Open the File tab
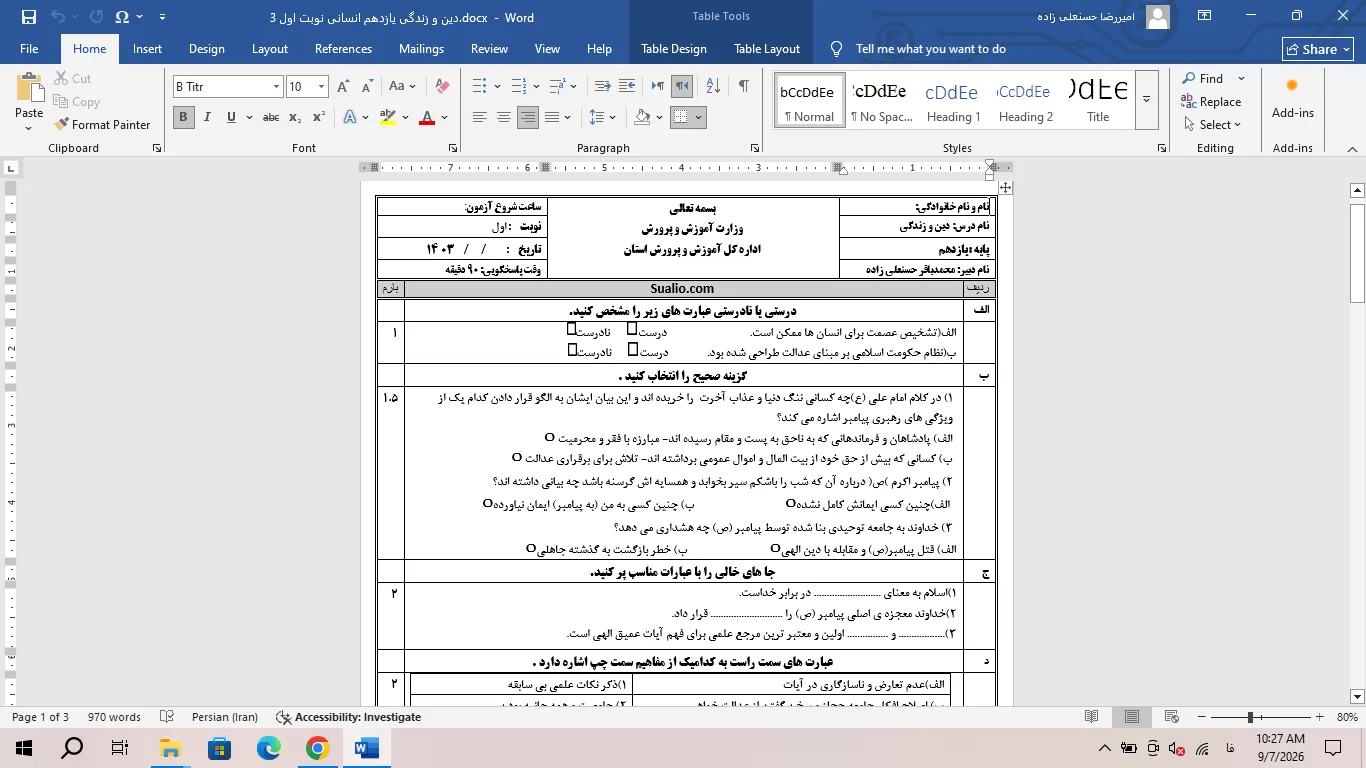This screenshot has height=768, width=1366. [x=29, y=49]
